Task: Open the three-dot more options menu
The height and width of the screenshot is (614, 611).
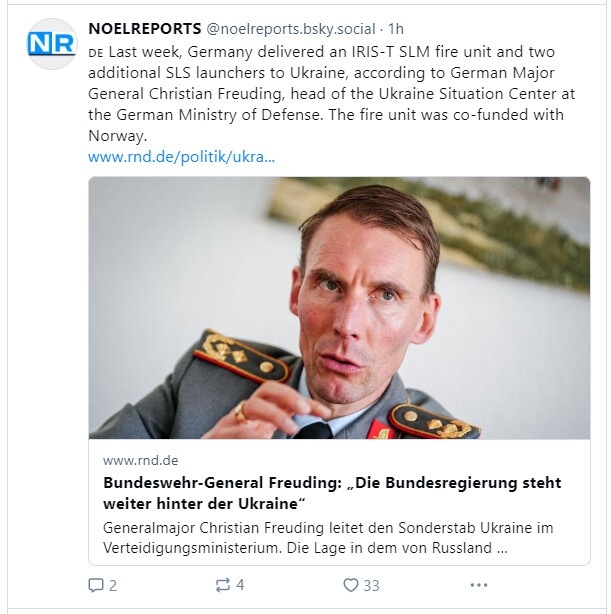Action: coord(479,585)
